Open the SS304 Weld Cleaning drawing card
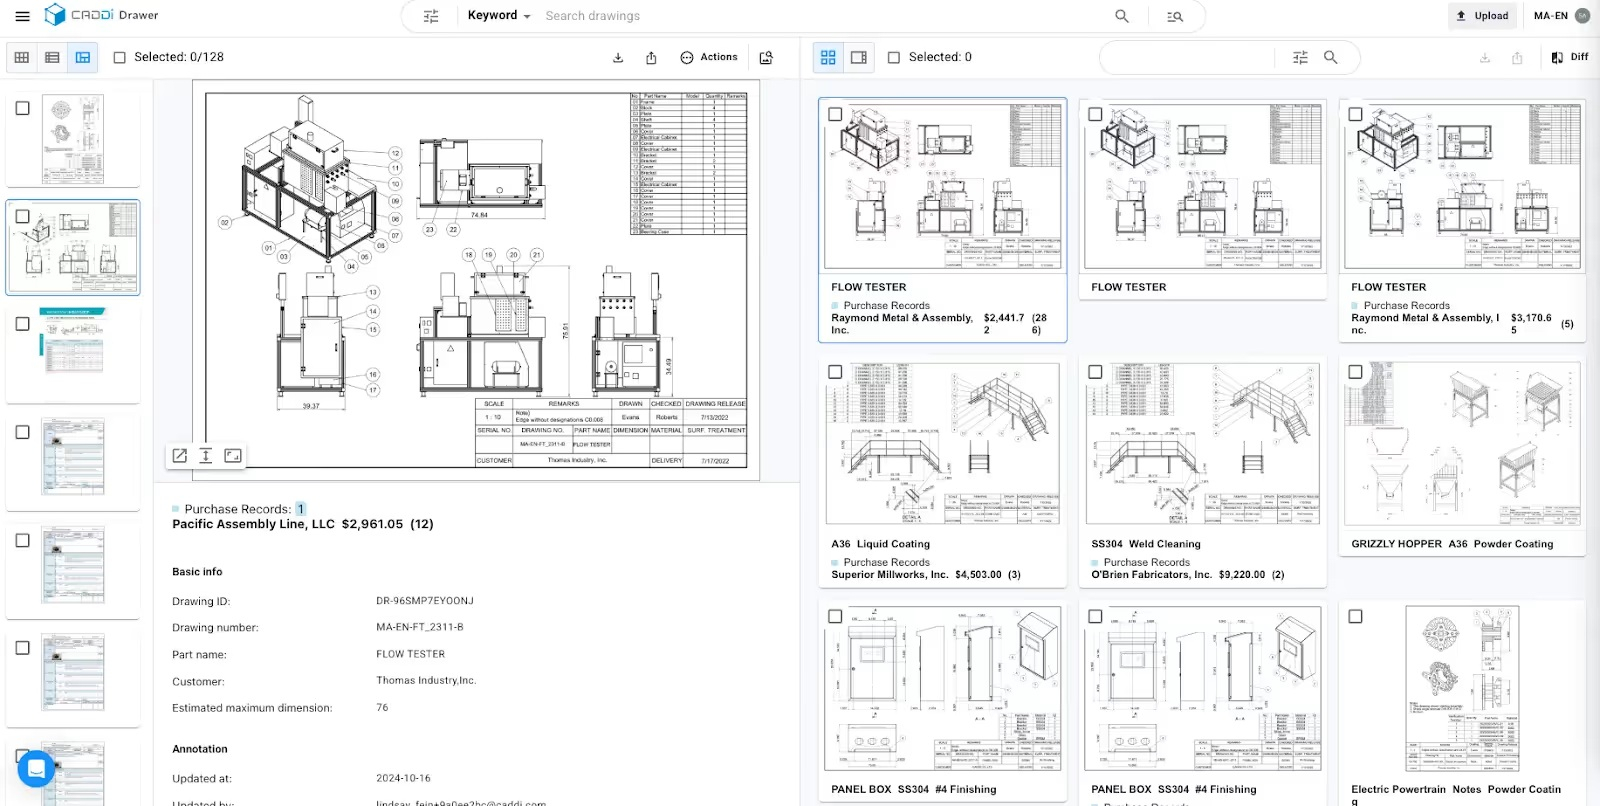The width and height of the screenshot is (1600, 806). pos(1202,445)
